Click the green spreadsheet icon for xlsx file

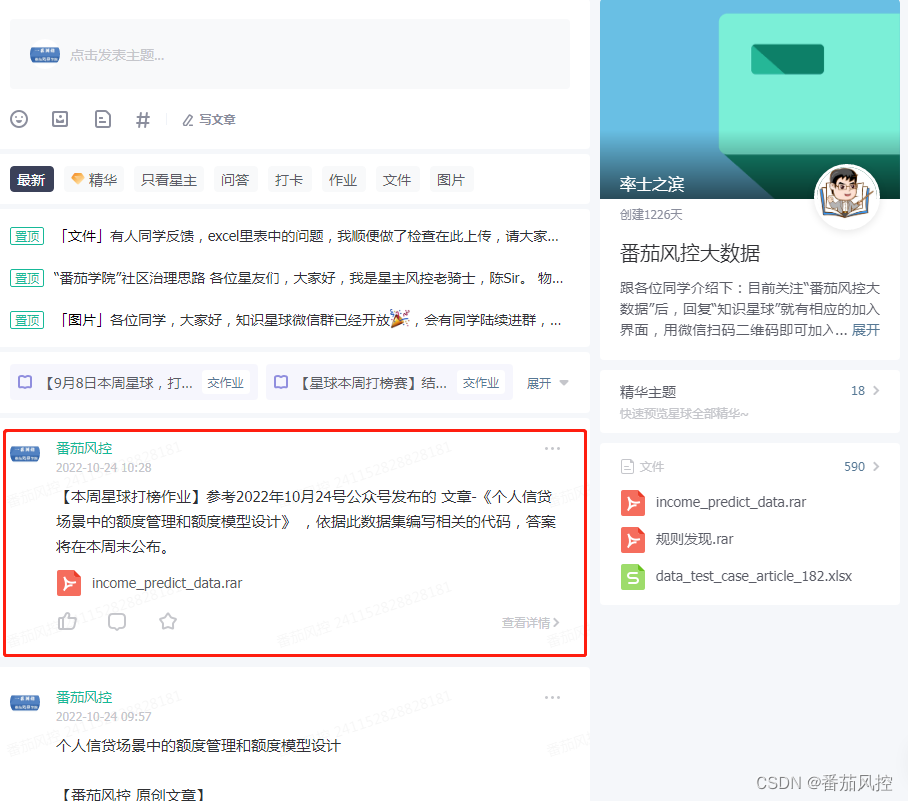[x=633, y=577]
